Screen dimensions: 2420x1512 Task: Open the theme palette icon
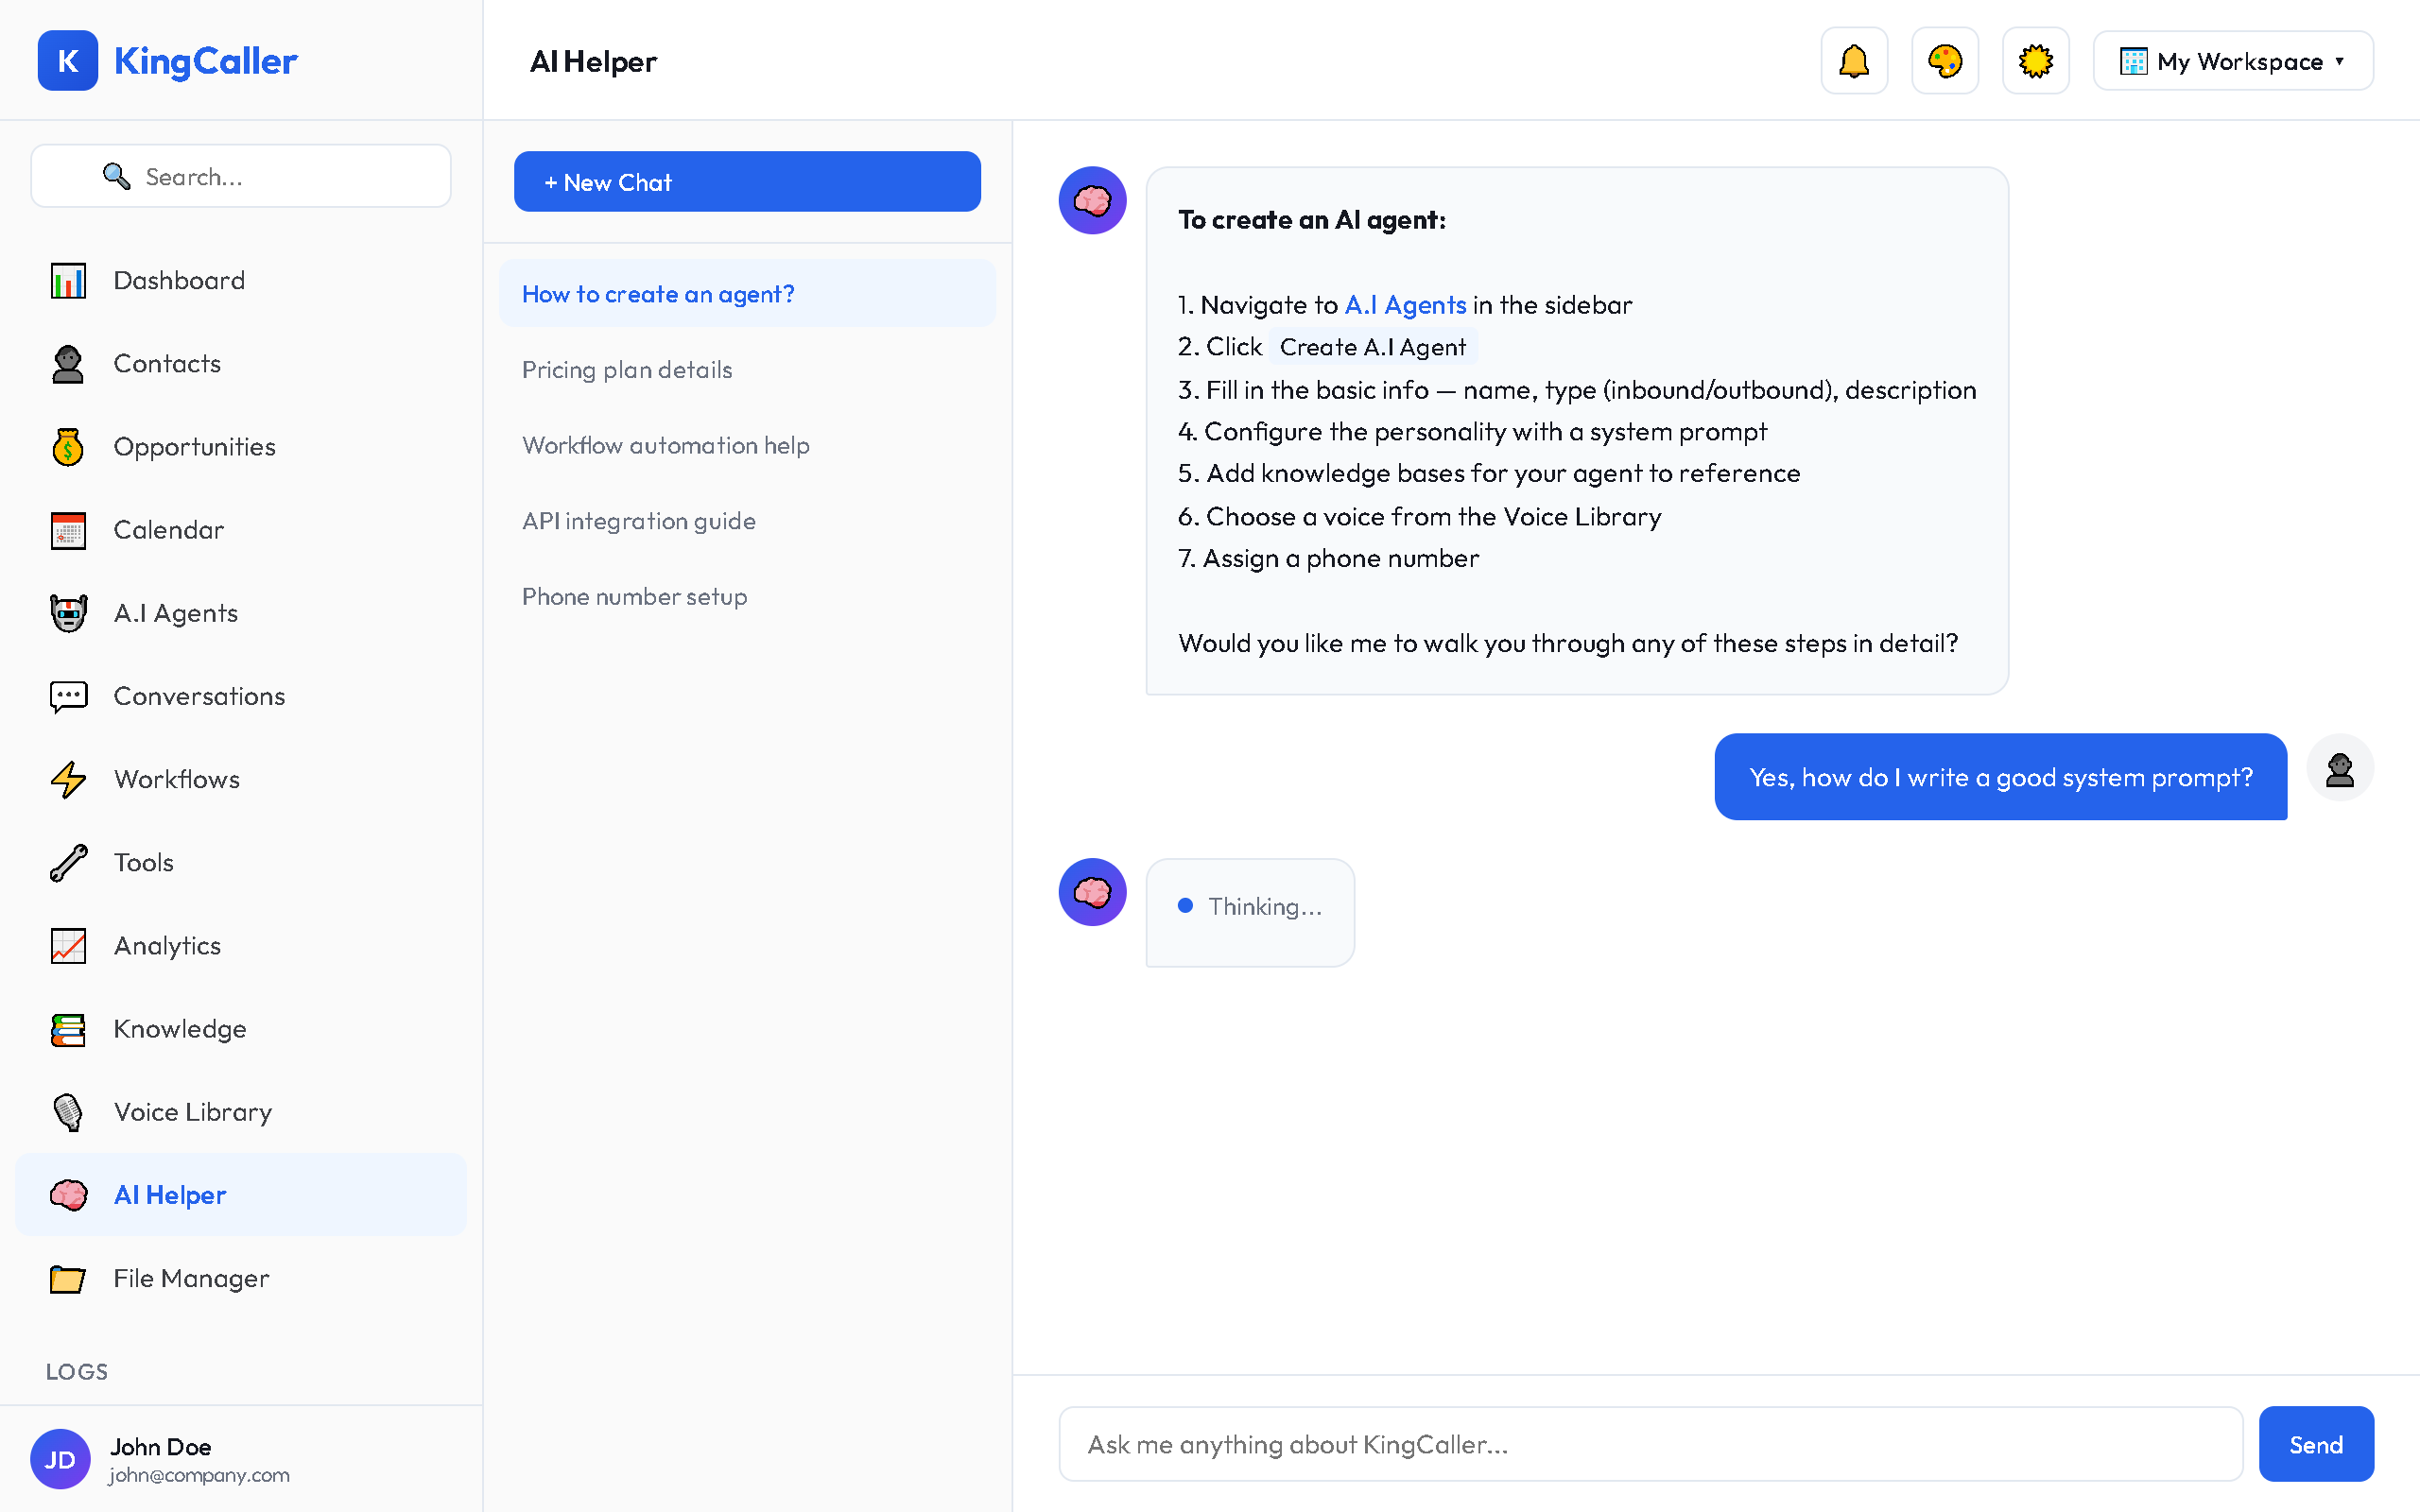coord(1944,60)
